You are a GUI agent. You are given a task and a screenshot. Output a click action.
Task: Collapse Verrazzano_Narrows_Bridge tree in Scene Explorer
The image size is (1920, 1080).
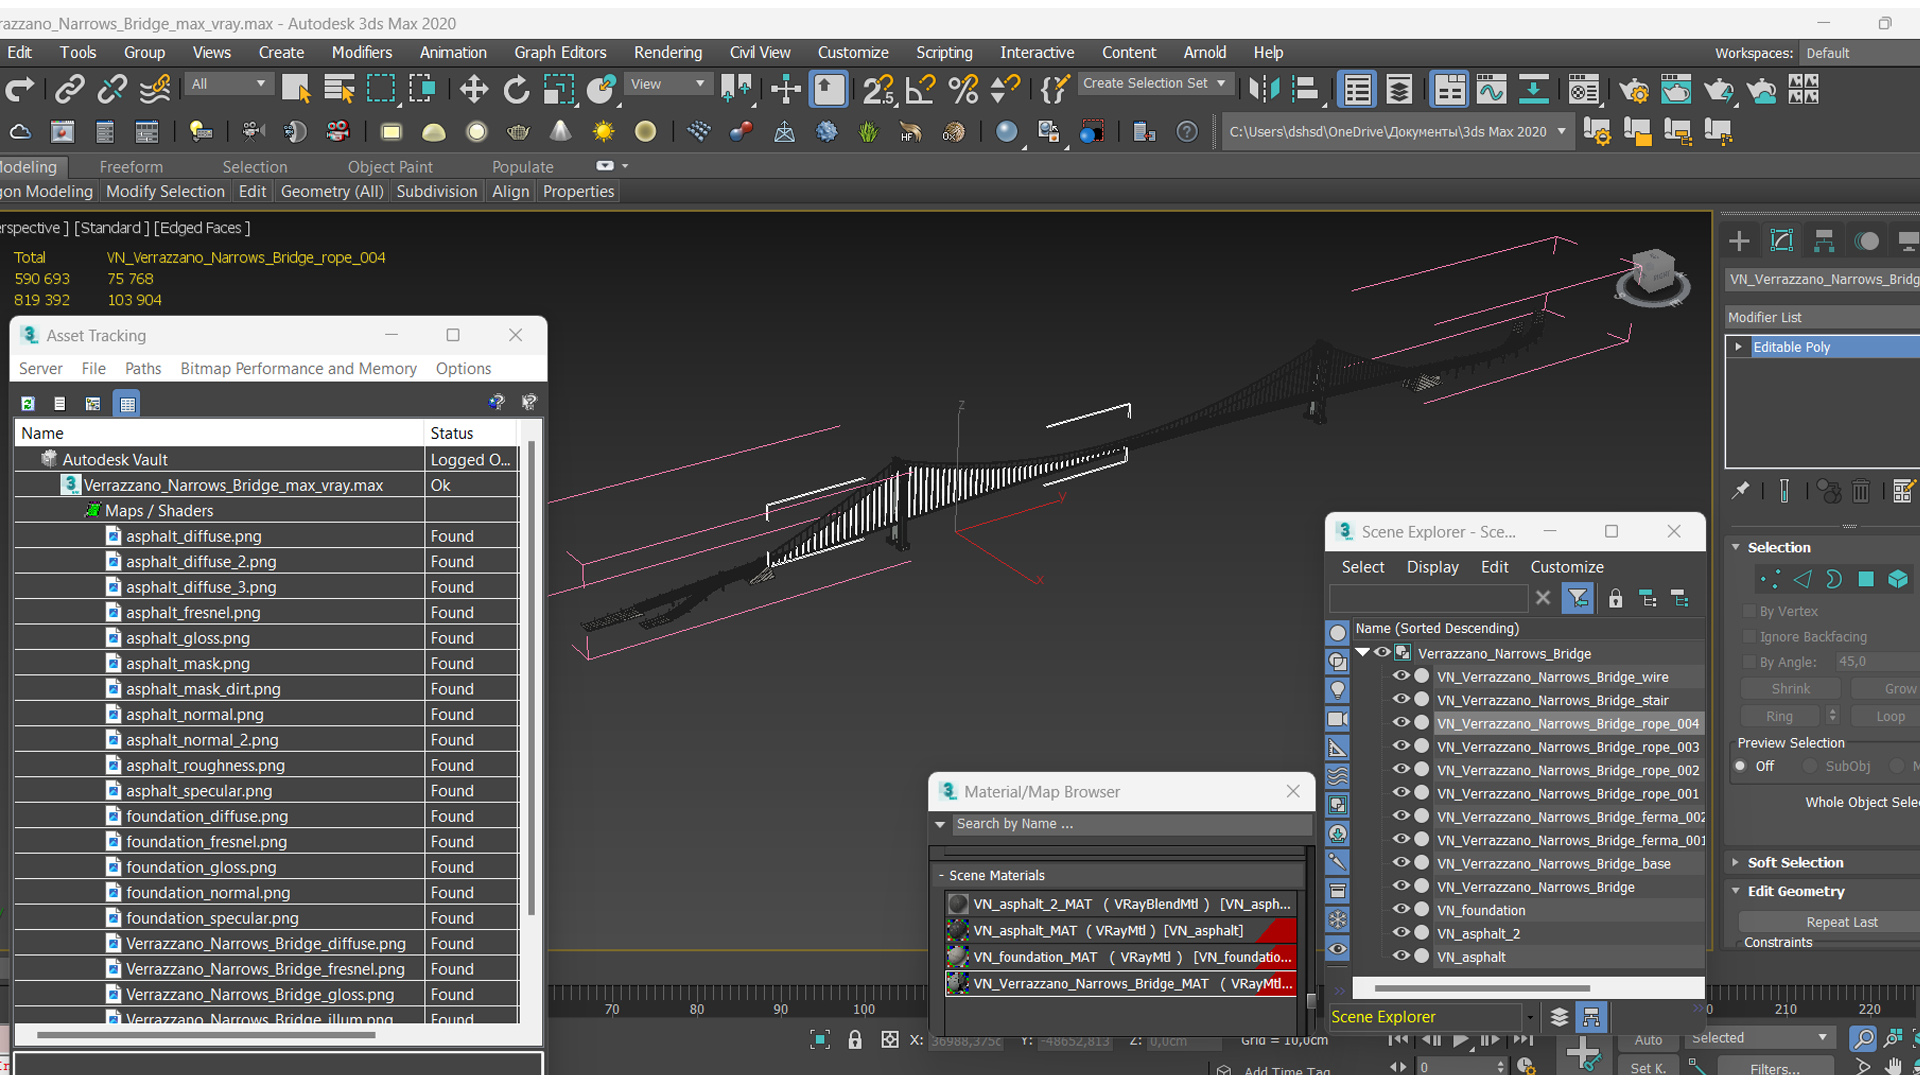[x=1363, y=652]
